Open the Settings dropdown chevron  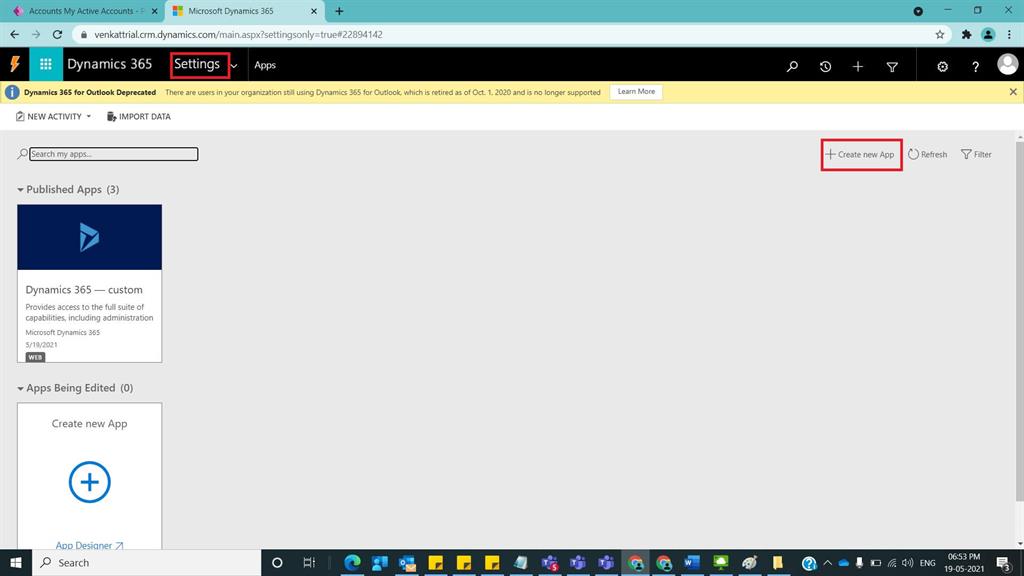[x=233, y=66]
